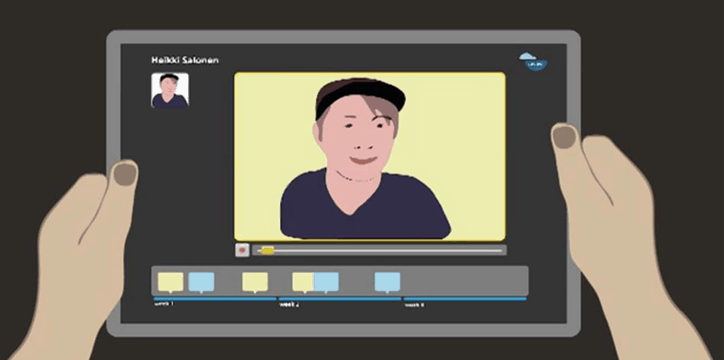The image size is (724, 360).
Task: Select the blue bar above the week 2 label
Action: coord(340,299)
